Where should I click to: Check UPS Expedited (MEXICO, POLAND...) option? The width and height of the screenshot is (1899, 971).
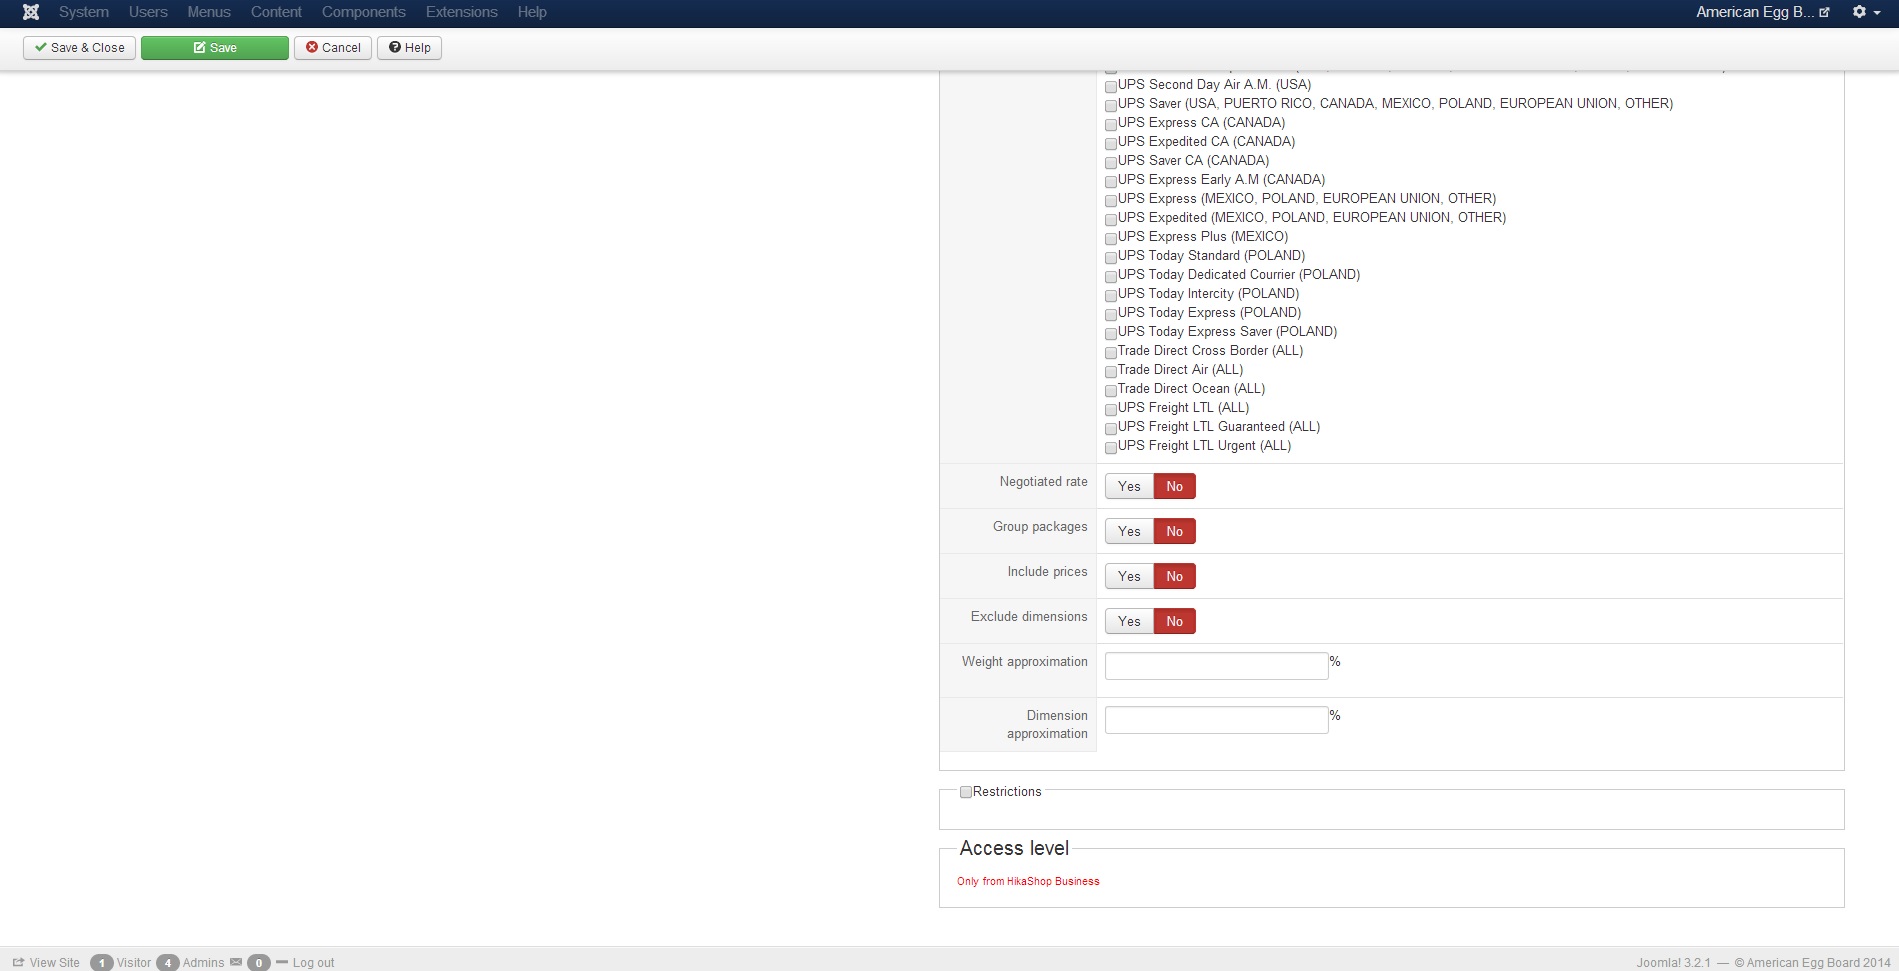pyautogui.click(x=1111, y=220)
